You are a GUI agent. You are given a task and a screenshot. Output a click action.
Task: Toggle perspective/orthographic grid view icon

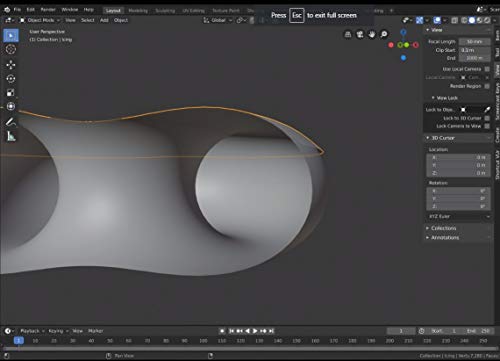348,34
